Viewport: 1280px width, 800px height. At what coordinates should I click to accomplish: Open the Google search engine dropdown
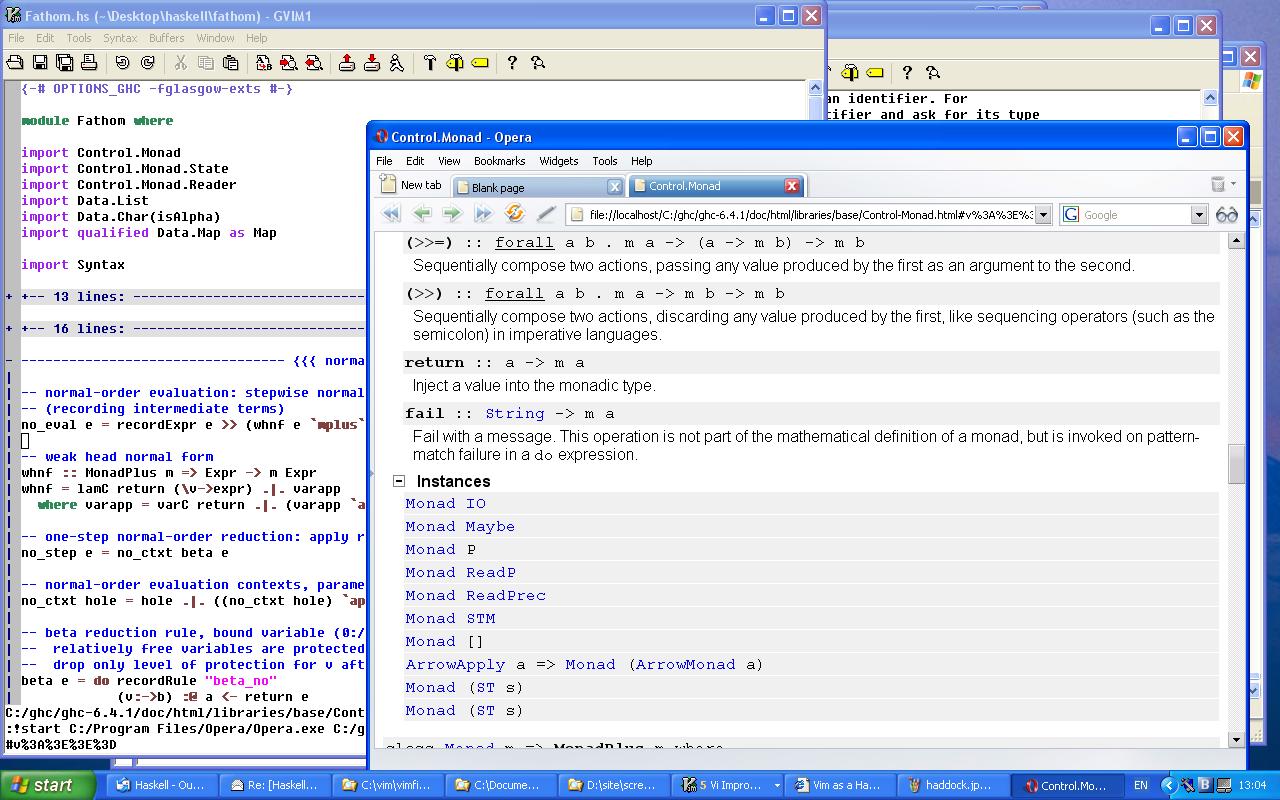[1198, 214]
